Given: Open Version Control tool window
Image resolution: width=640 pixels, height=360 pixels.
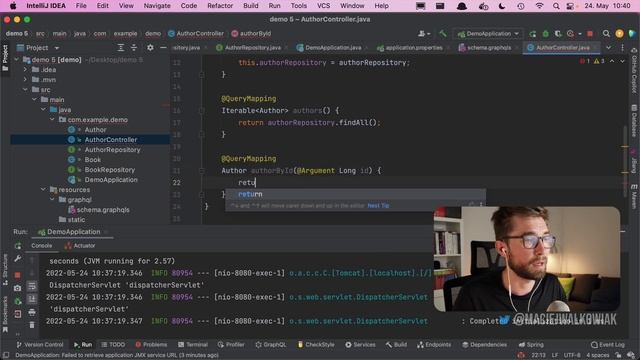Looking at the screenshot, I should point(40,345).
